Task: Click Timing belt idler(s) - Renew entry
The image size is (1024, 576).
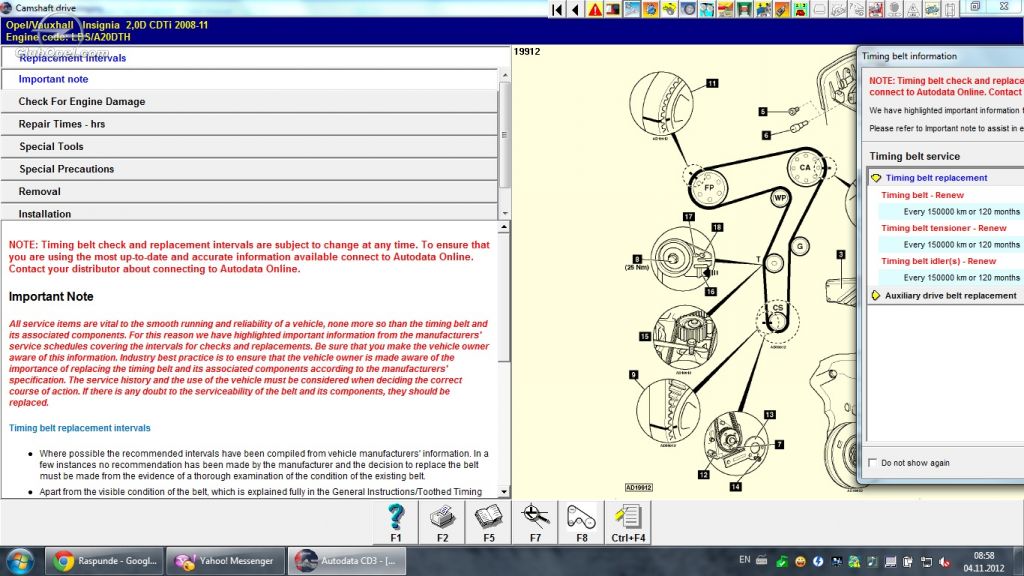Action: pos(938,261)
